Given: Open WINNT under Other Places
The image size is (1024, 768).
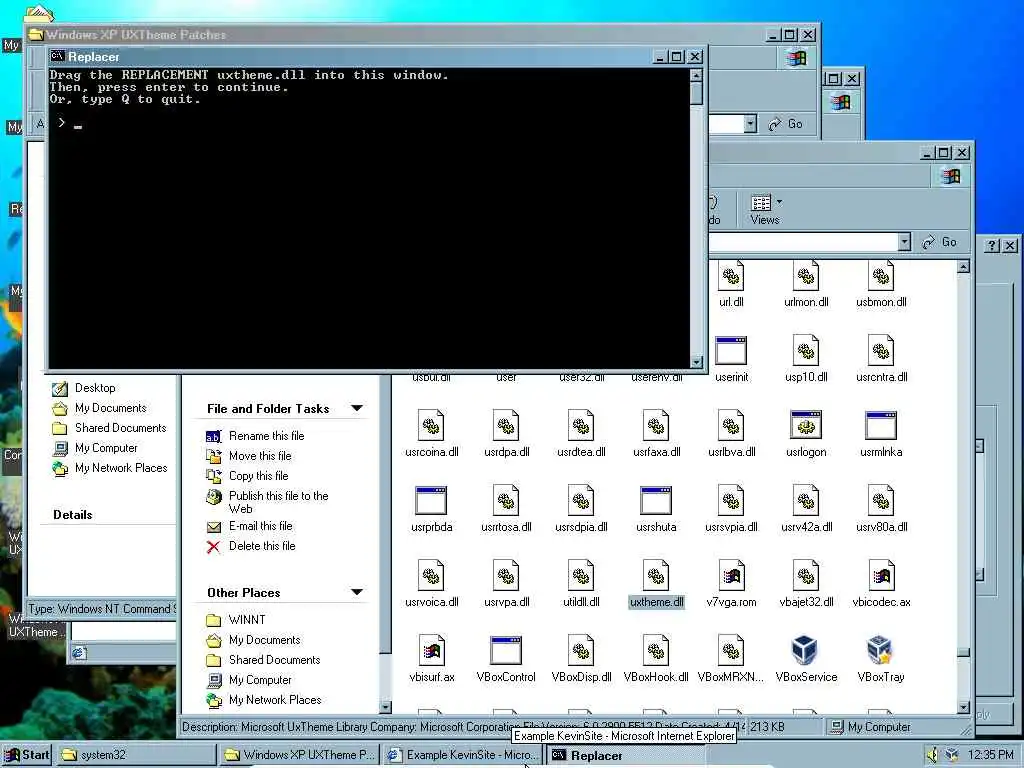Looking at the screenshot, I should pyautogui.click(x=247, y=620).
